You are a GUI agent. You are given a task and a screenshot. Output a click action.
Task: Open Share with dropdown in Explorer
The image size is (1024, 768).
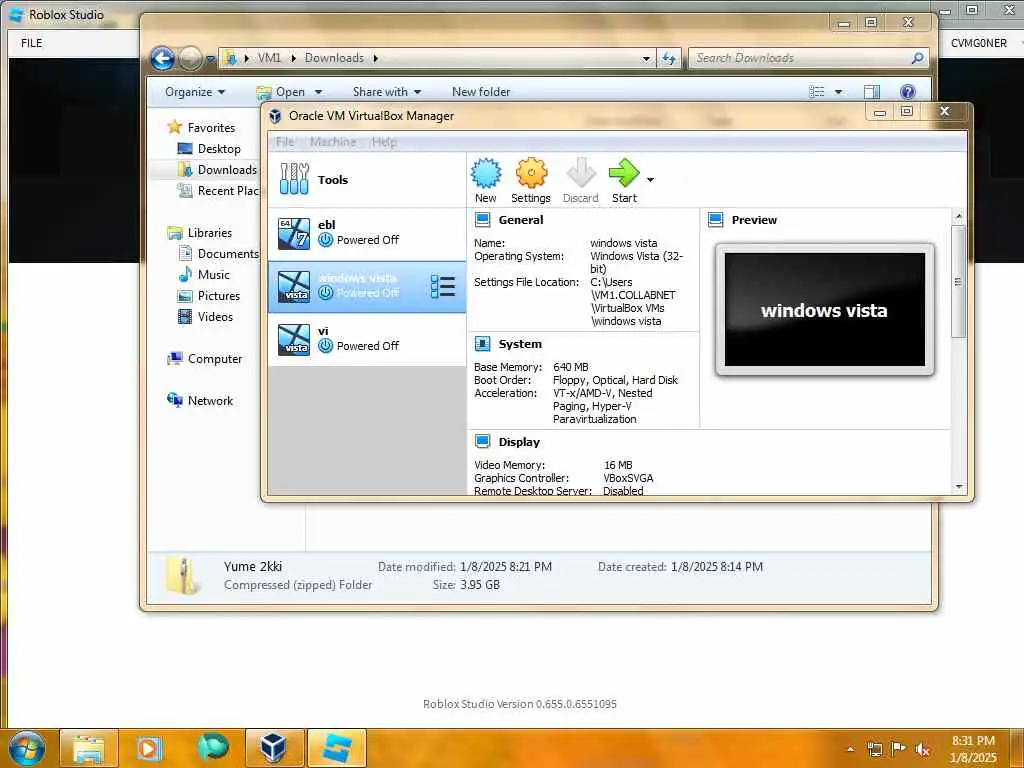tap(387, 92)
